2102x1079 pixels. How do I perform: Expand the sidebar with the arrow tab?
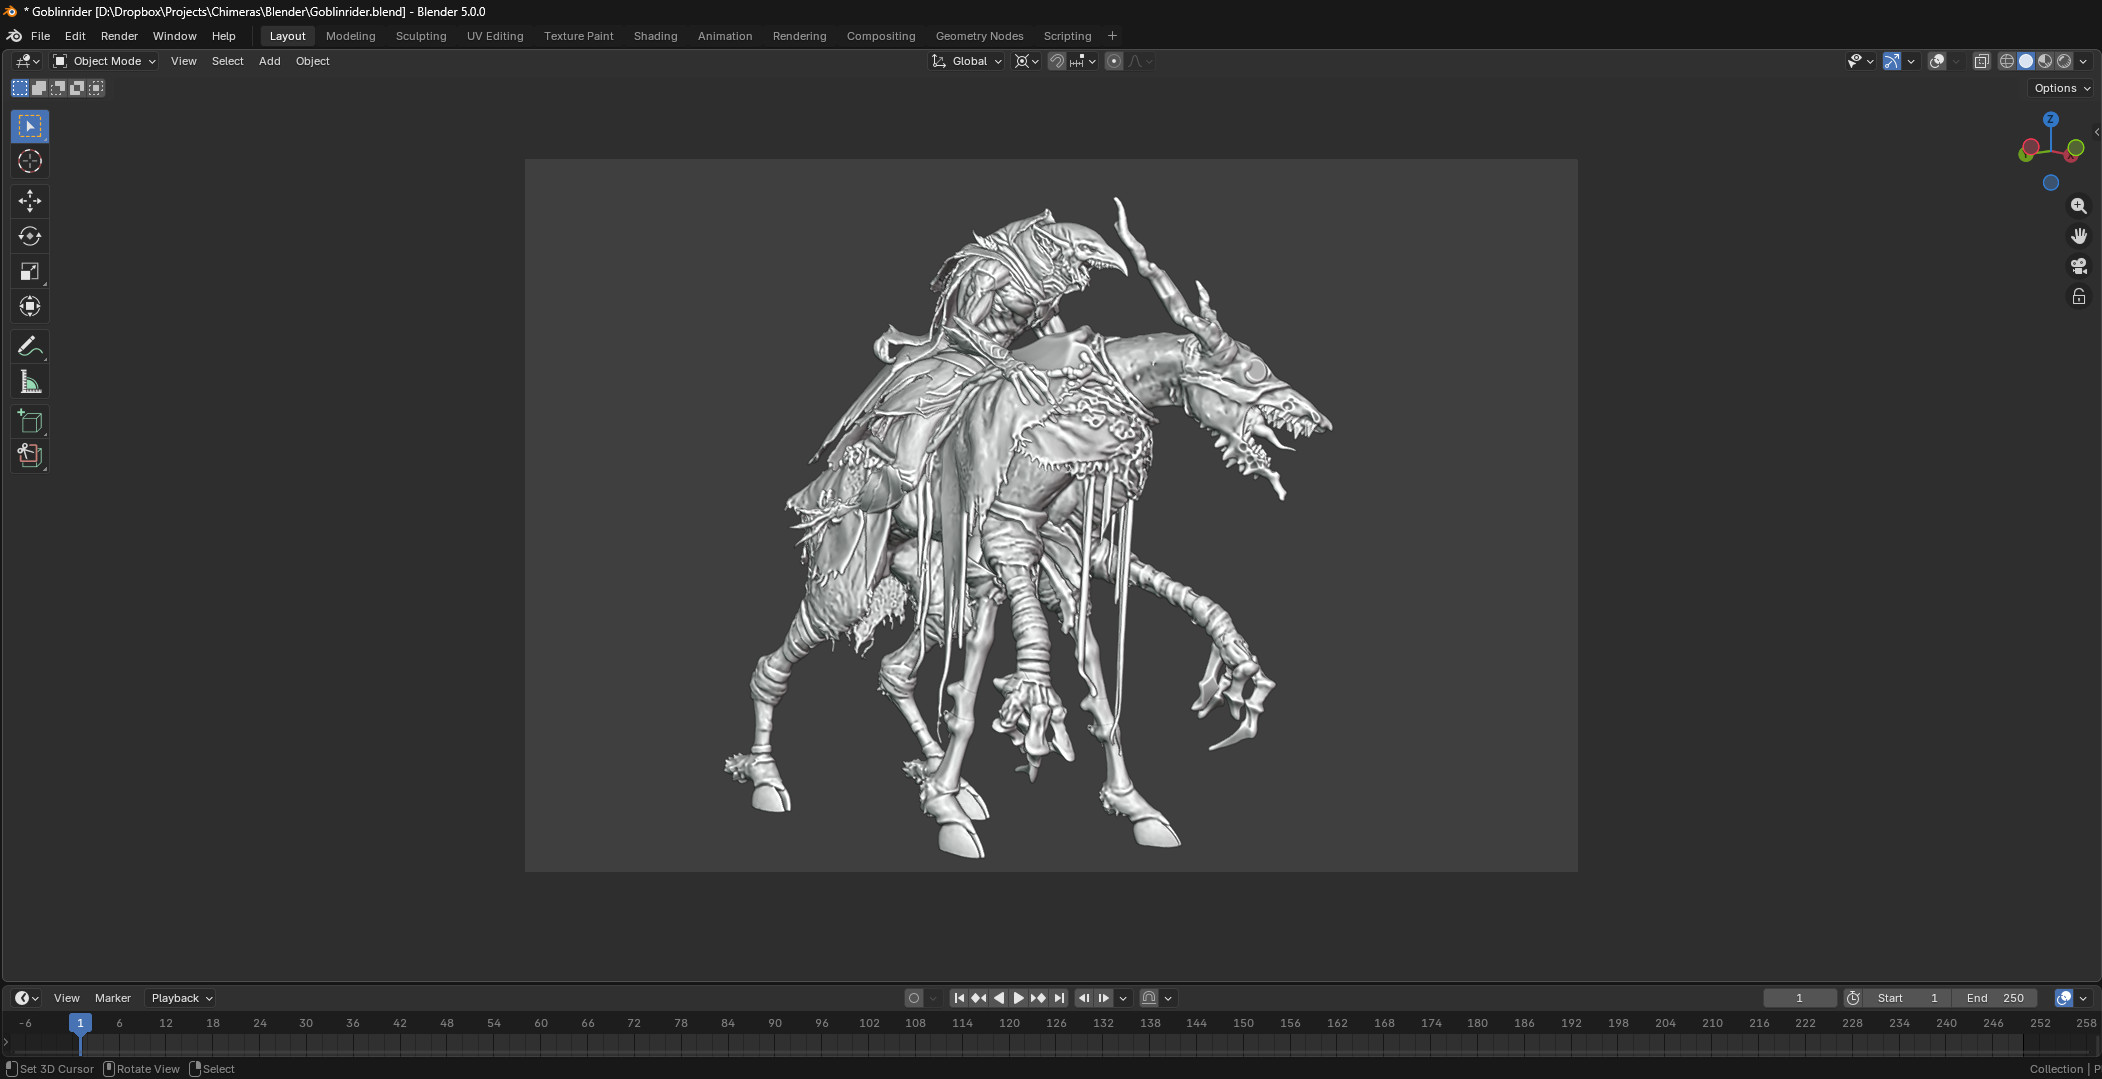coord(2096,132)
